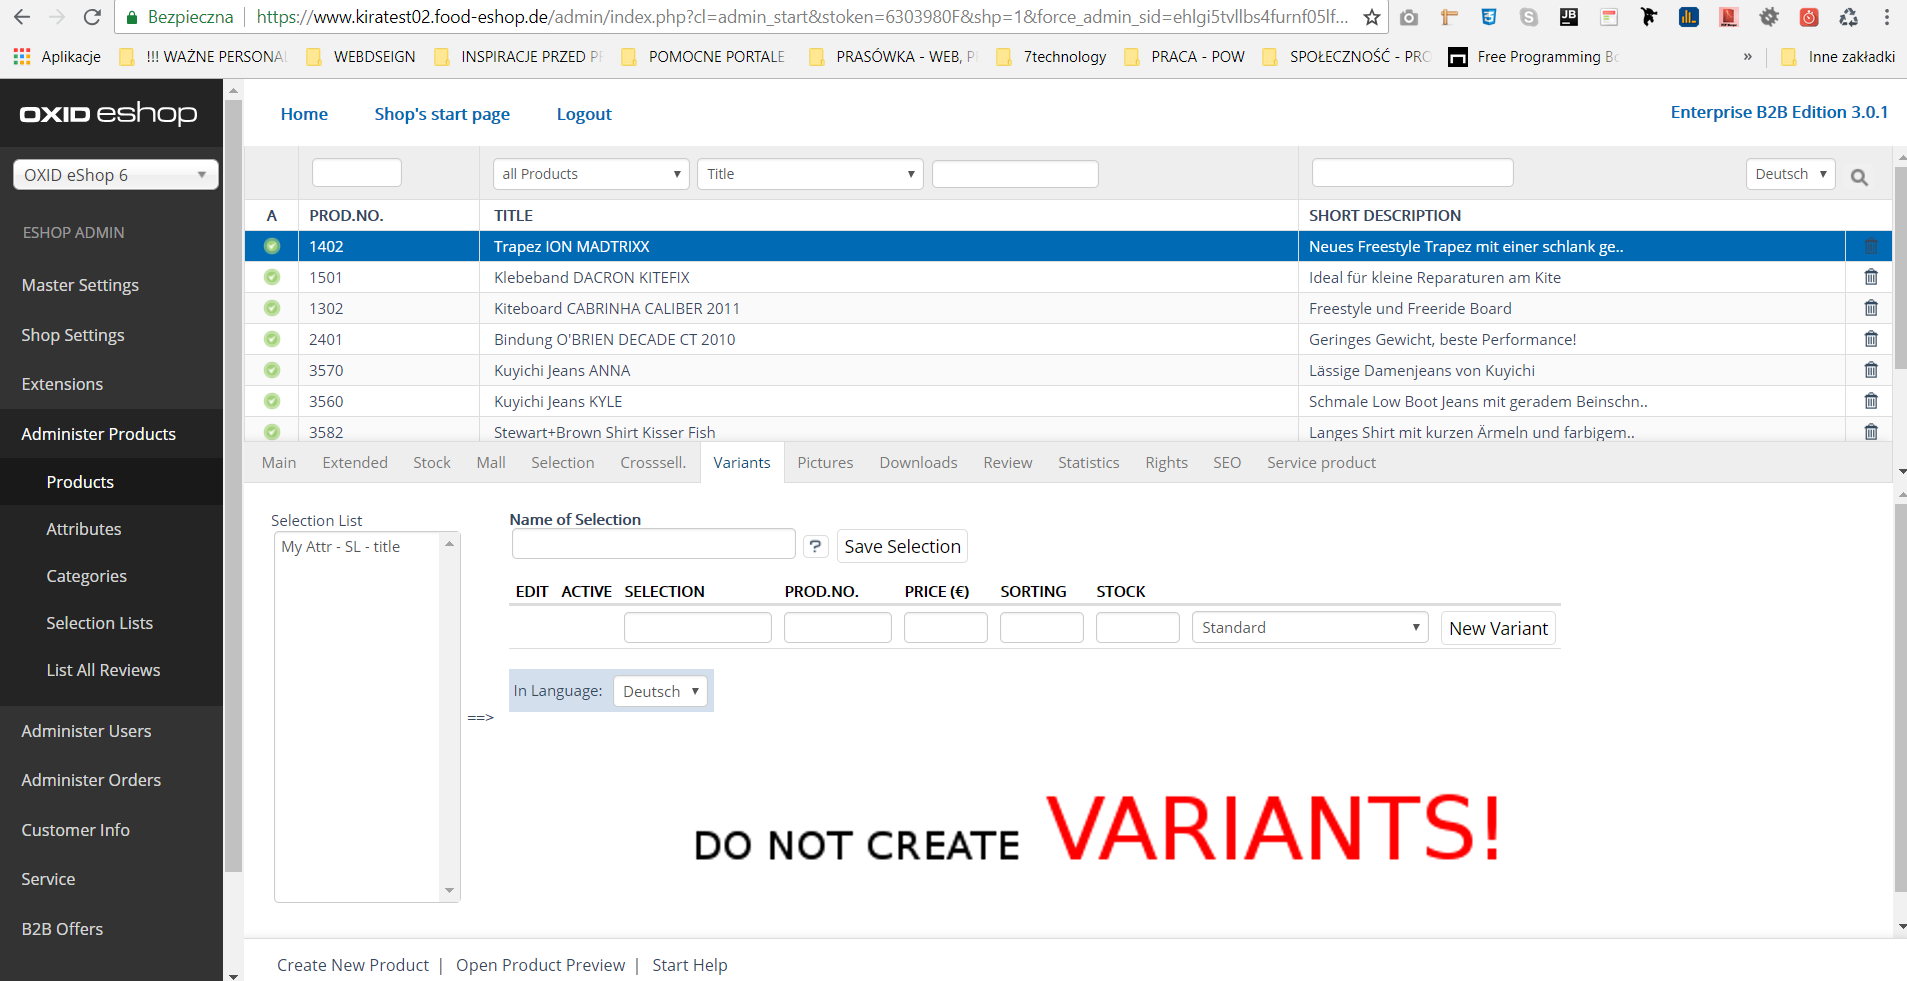This screenshot has height=981, width=1907.
Task: Click trash icon for Bindung O'BRIEN DECADE row
Action: 1870,339
